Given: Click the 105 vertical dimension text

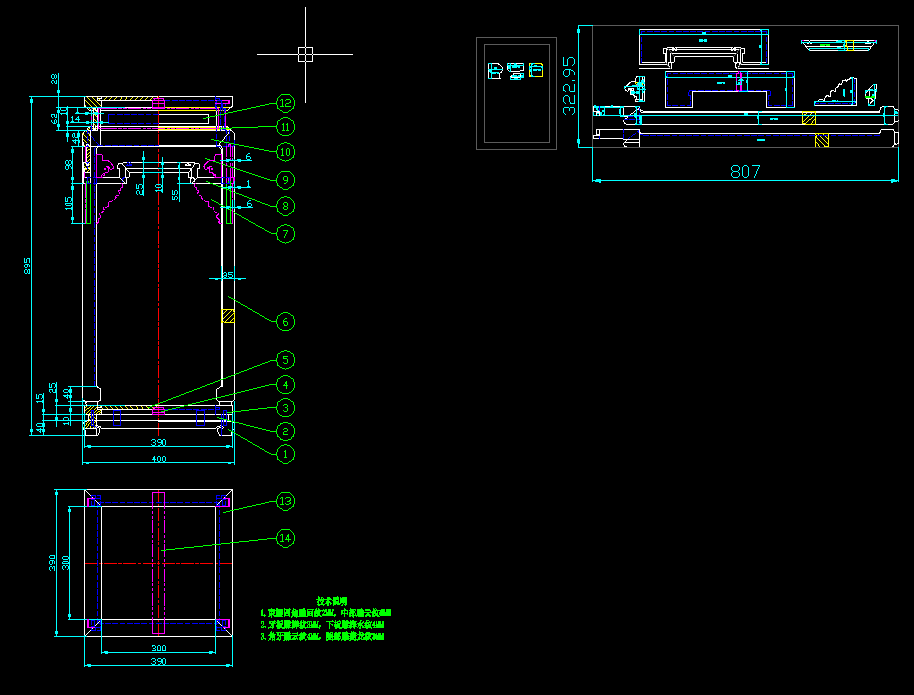Looking at the screenshot, I should (x=68, y=203).
